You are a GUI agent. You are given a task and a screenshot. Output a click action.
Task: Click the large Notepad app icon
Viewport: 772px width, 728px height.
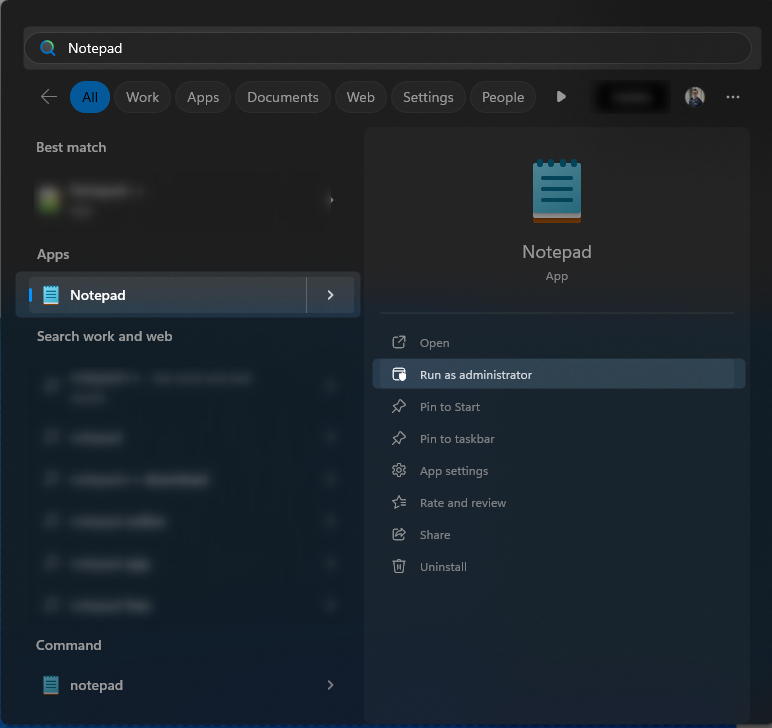tap(557, 191)
